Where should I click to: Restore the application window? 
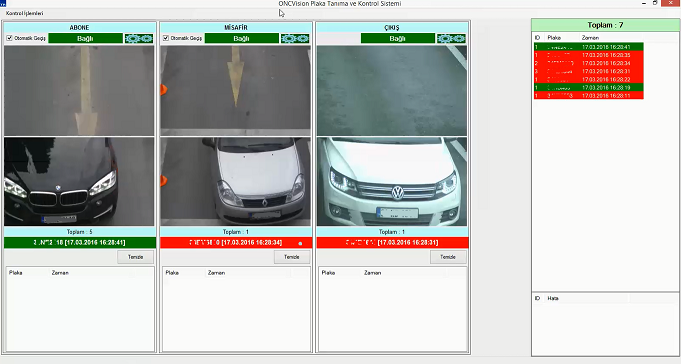click(655, 3)
